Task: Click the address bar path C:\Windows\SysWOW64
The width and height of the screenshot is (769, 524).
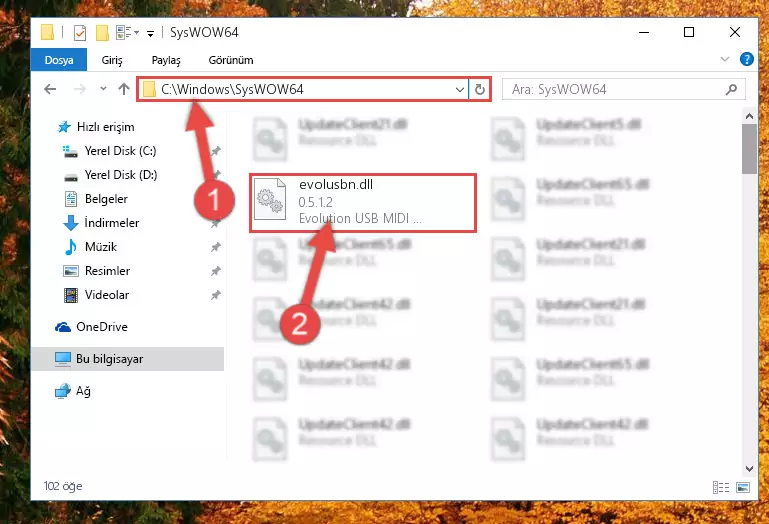Action: (x=232, y=89)
